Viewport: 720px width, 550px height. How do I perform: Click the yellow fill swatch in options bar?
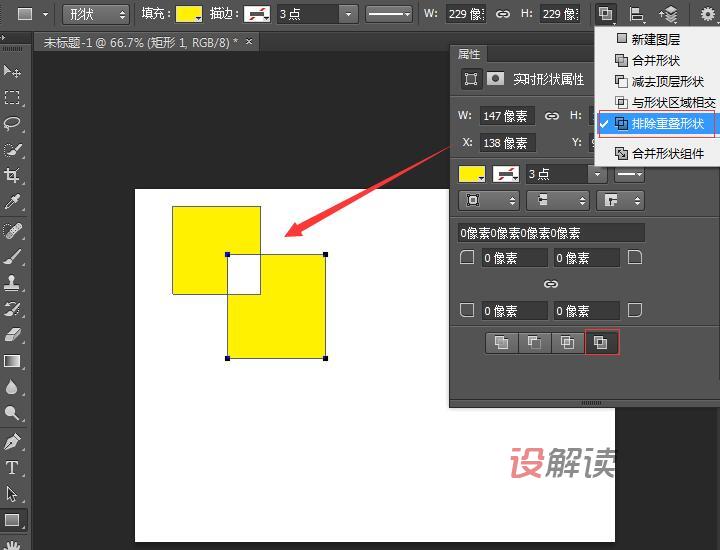point(188,14)
